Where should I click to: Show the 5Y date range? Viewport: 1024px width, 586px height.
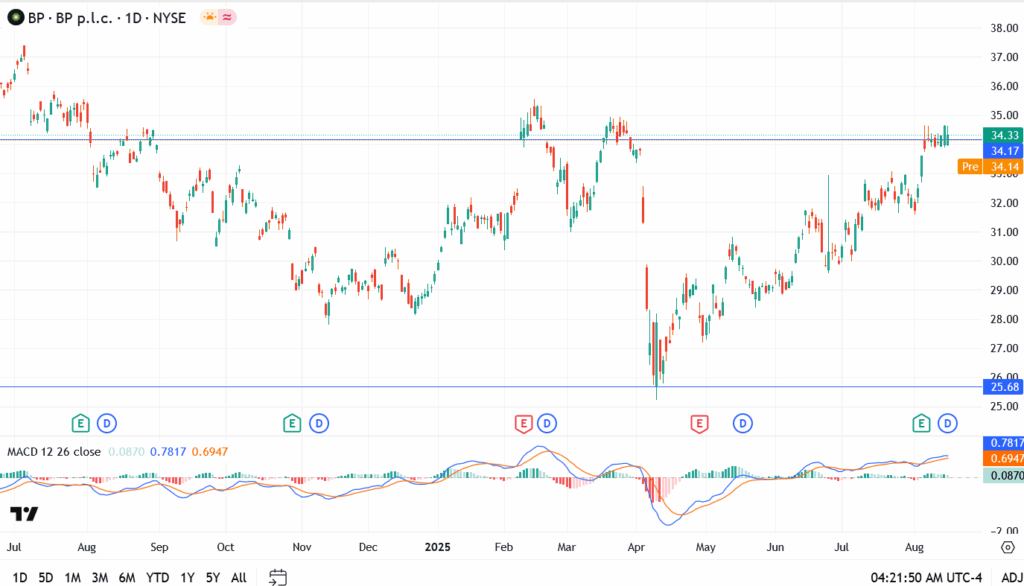[x=212, y=577]
